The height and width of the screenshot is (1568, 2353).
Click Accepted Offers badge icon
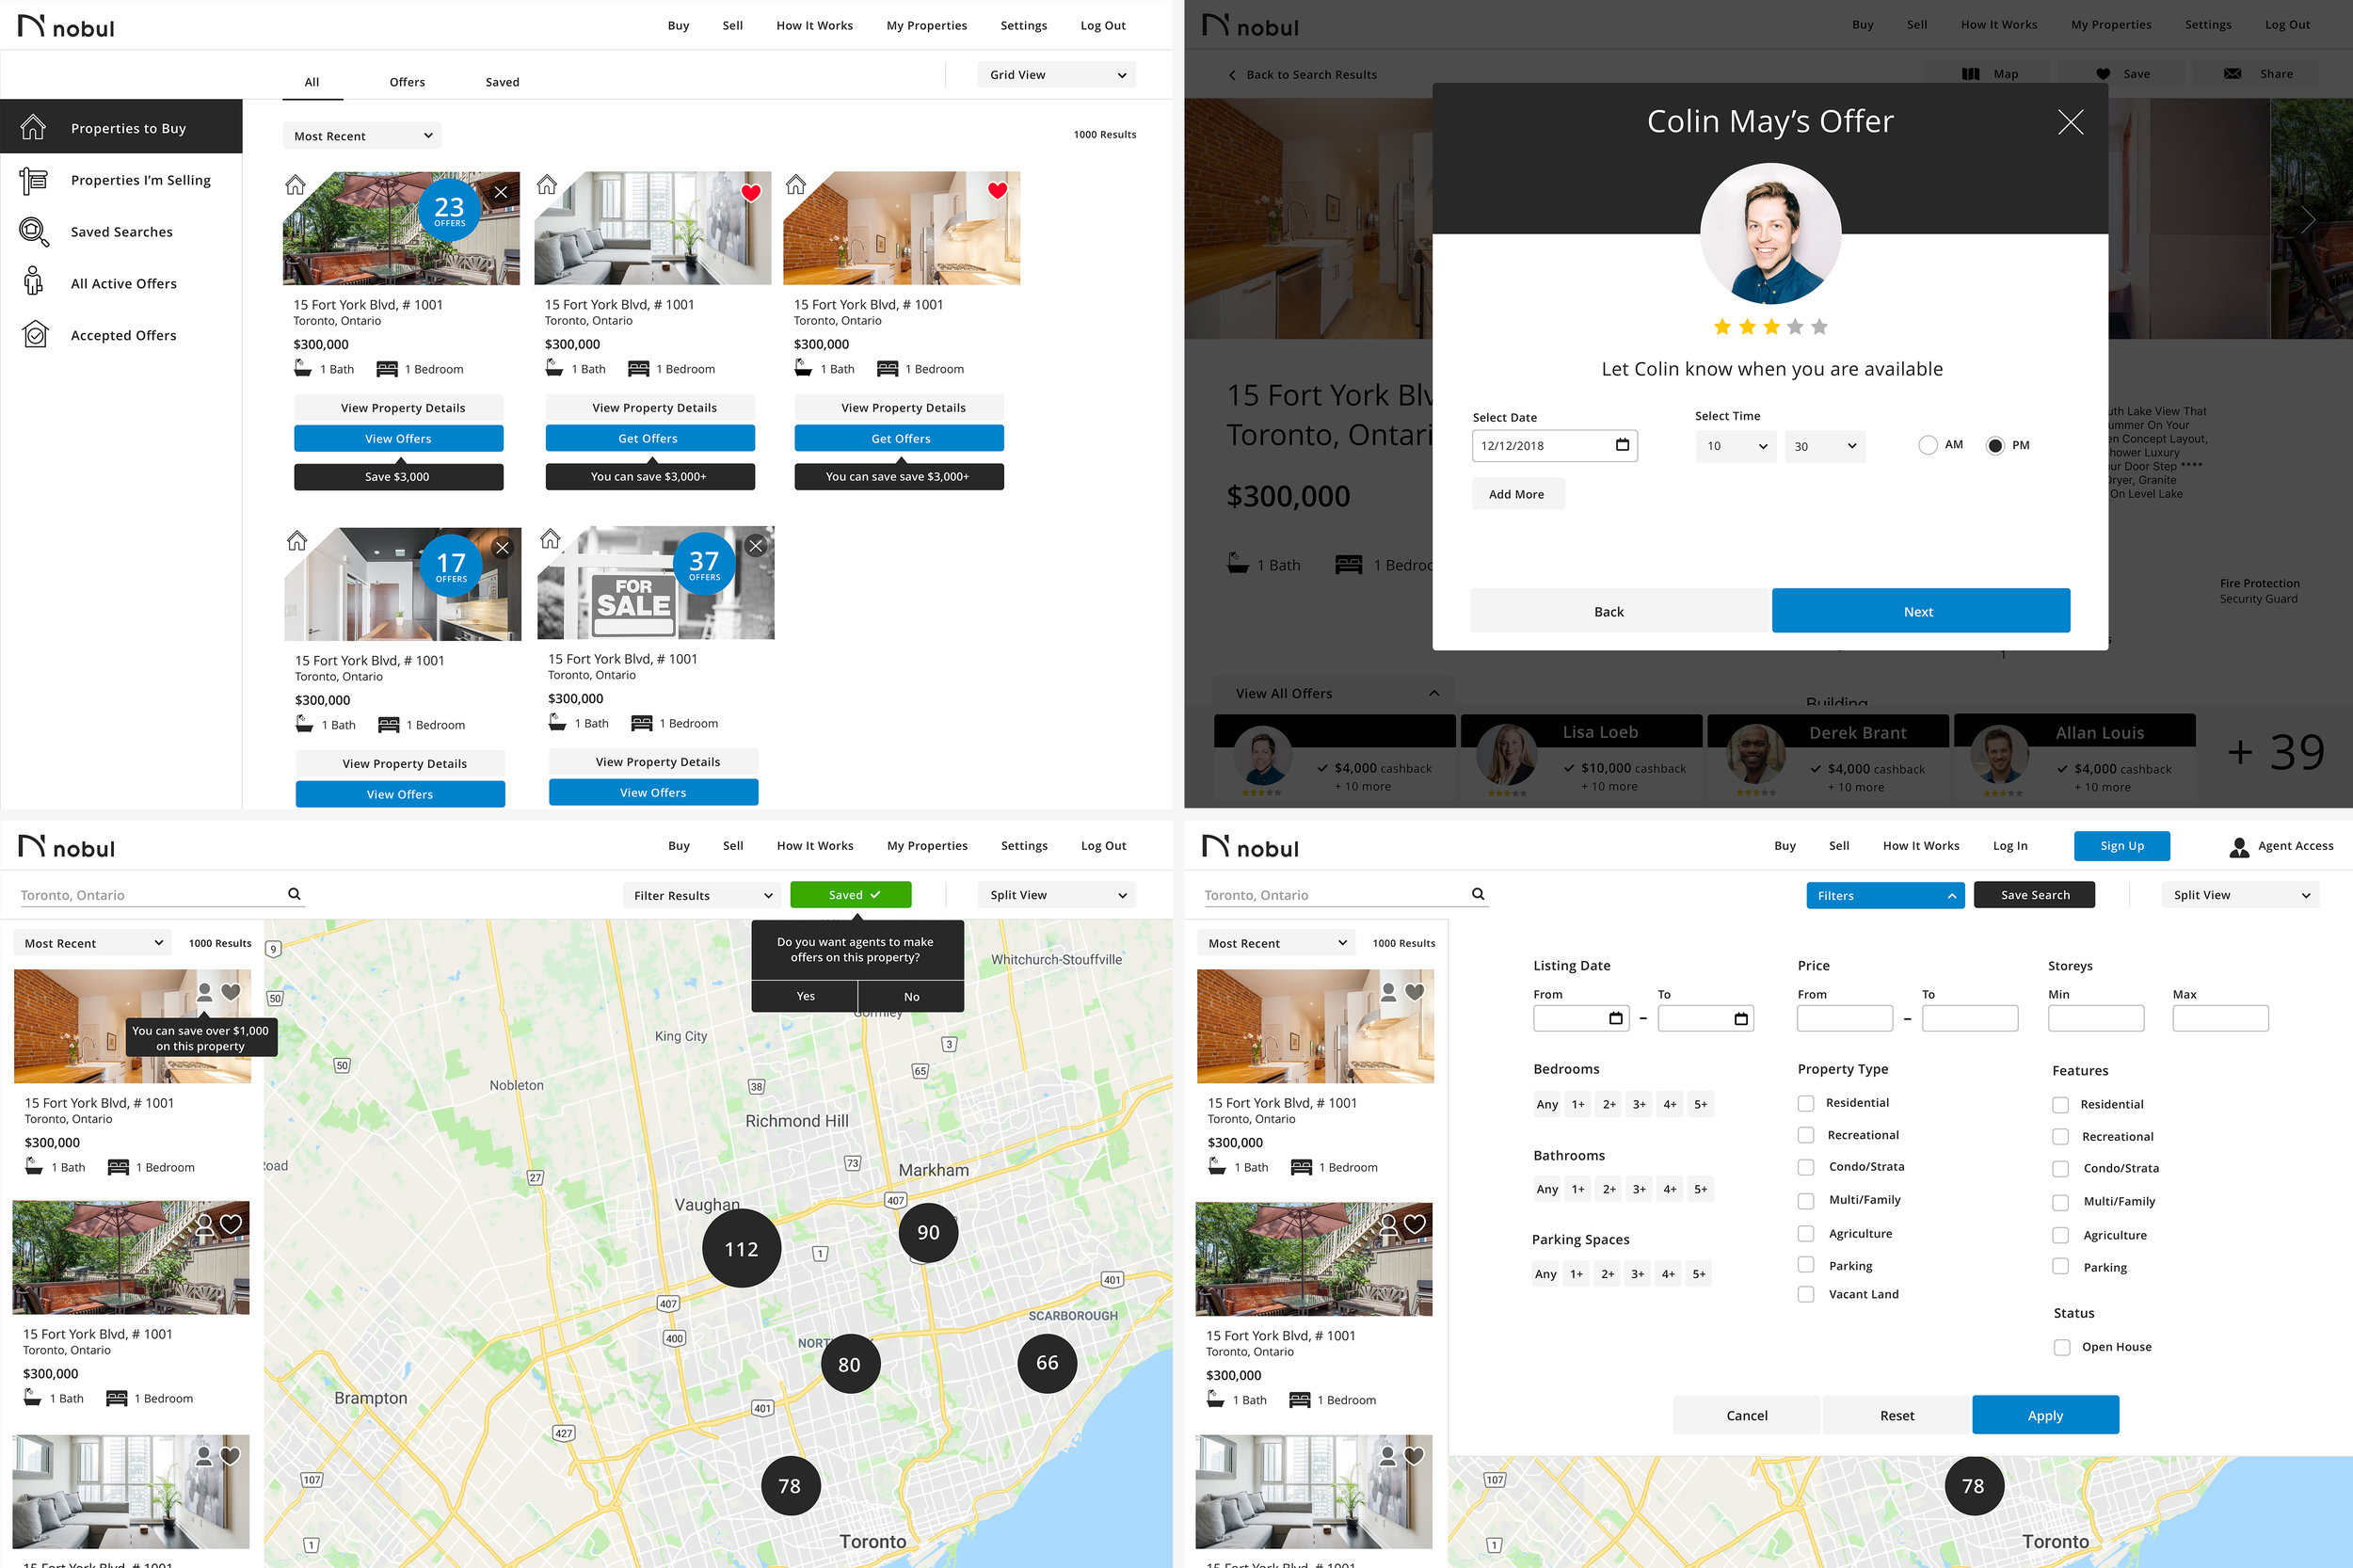point(35,335)
